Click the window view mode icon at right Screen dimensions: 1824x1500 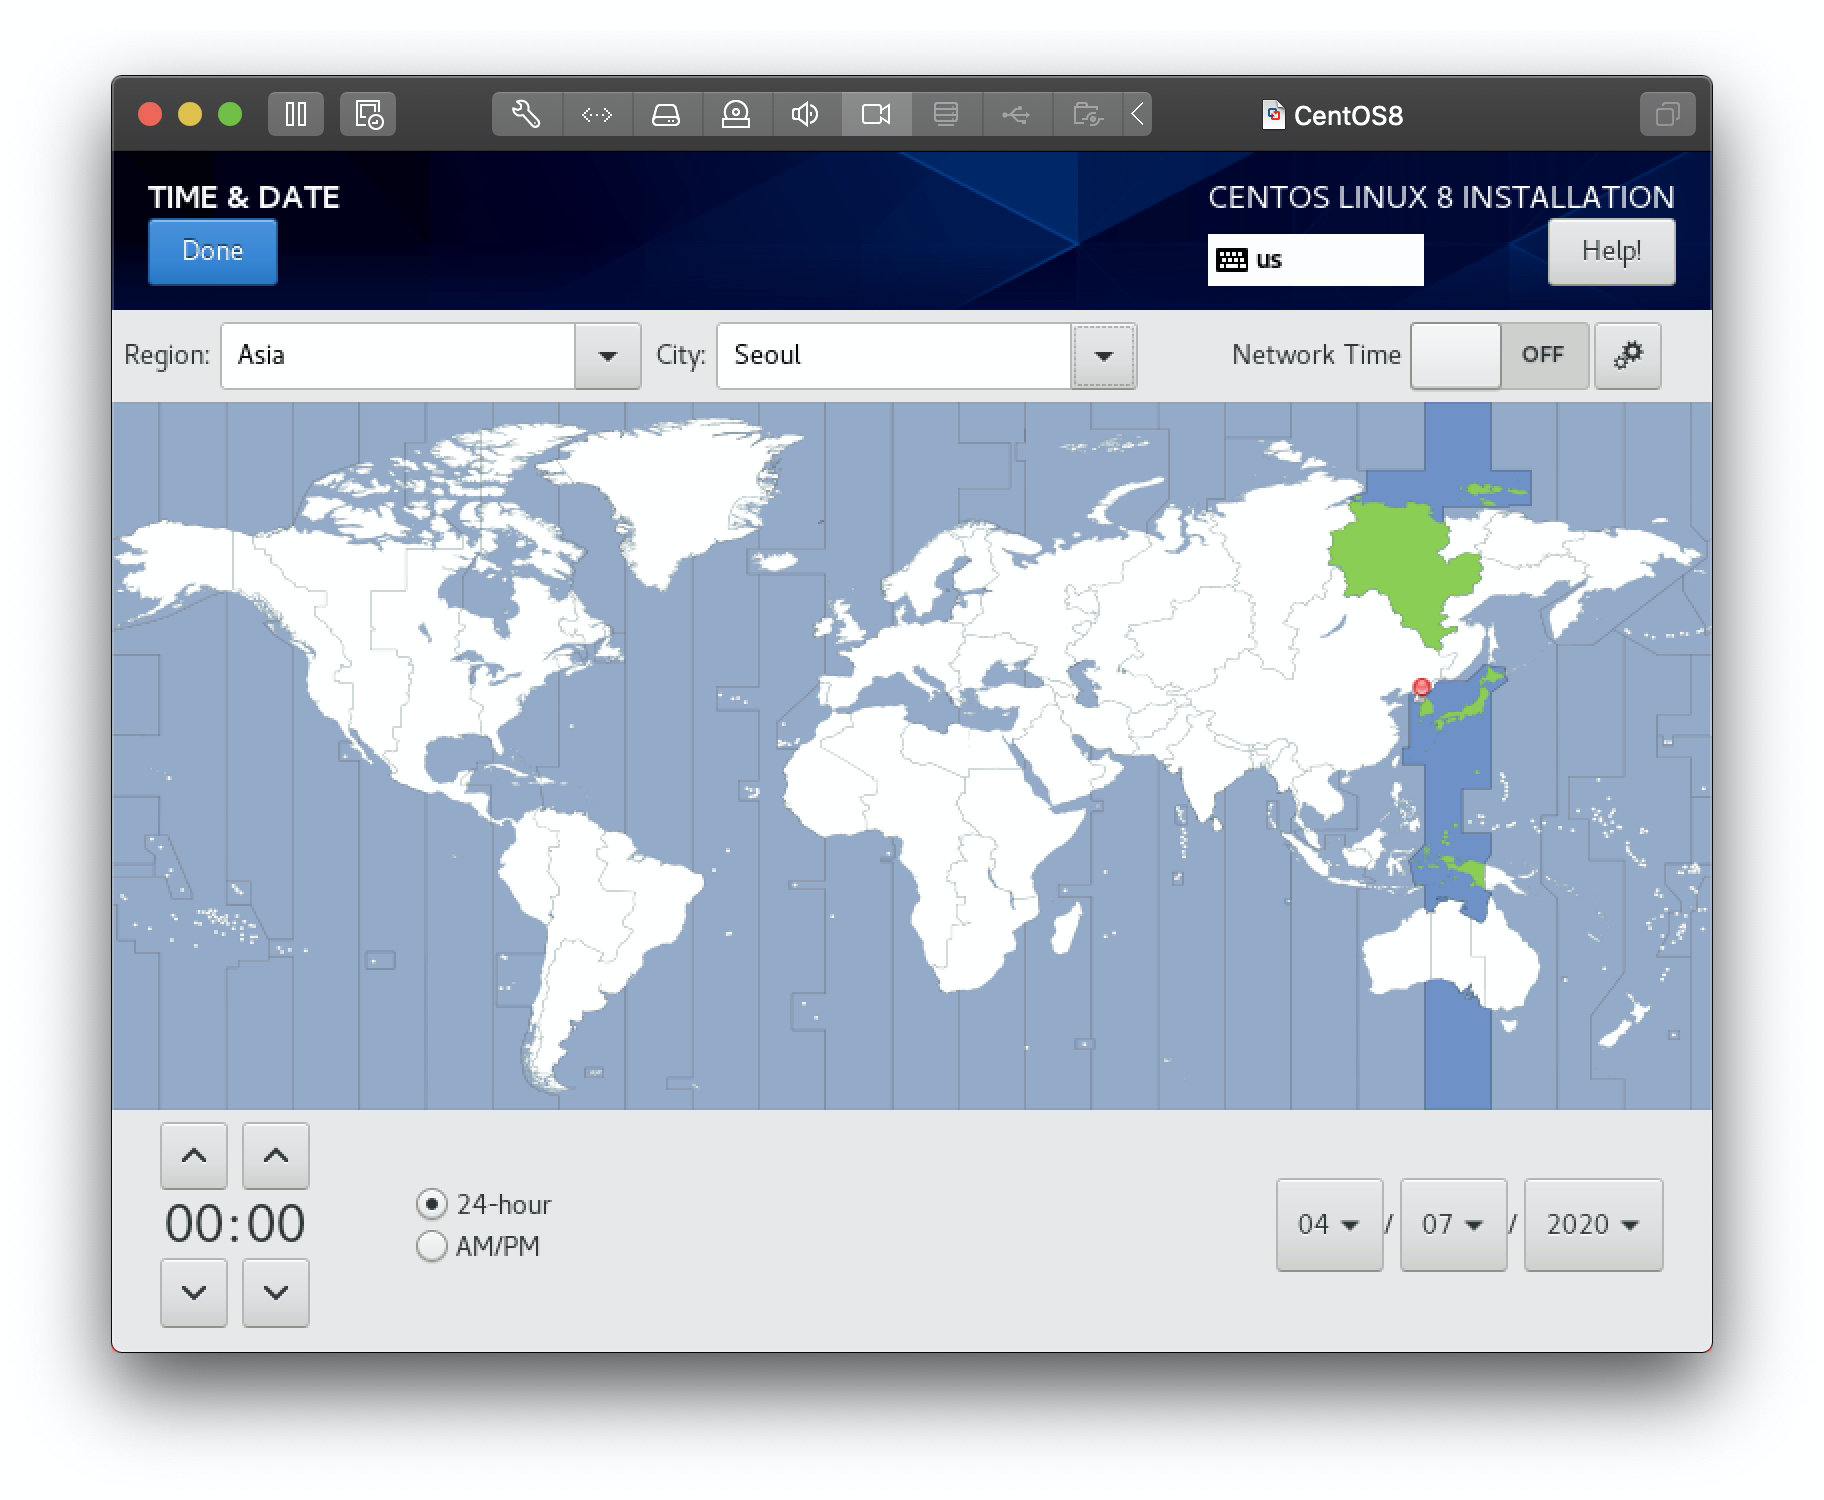click(1667, 114)
